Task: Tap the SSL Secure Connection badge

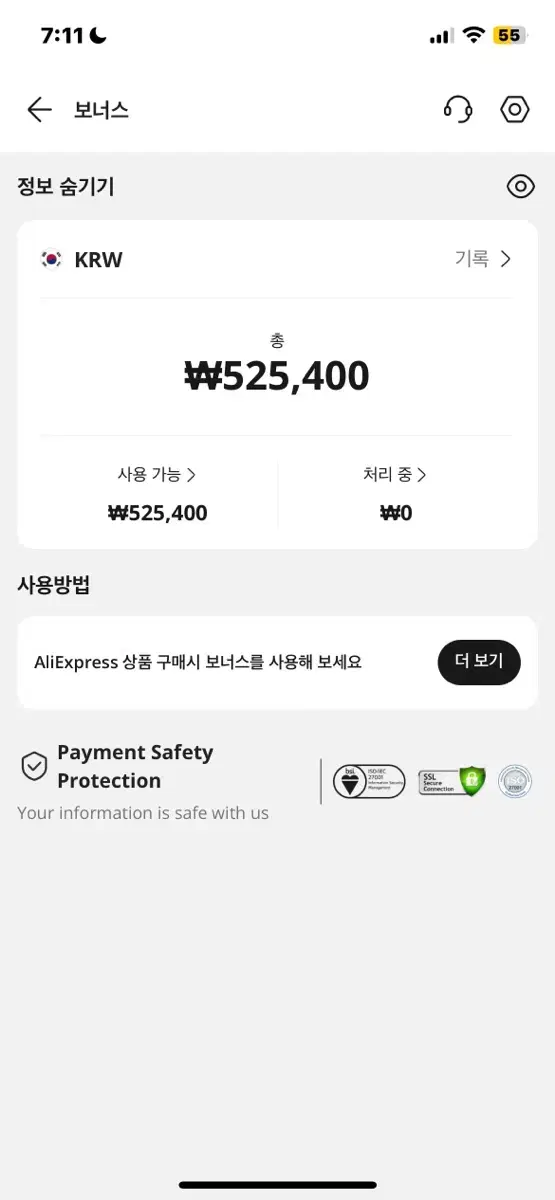Action: point(452,781)
